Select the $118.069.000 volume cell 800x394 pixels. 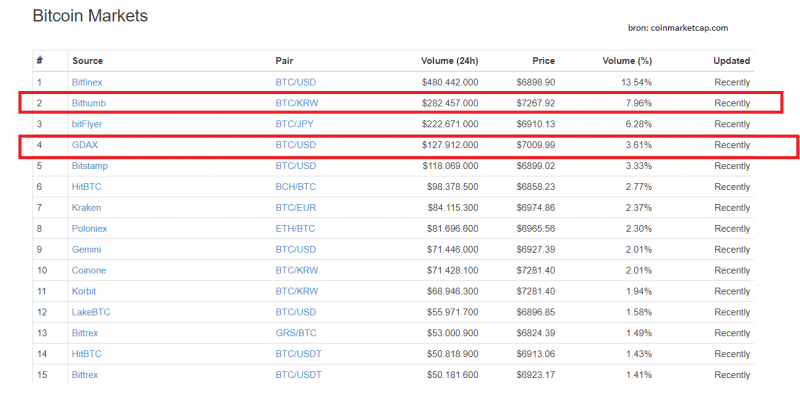tap(450, 166)
